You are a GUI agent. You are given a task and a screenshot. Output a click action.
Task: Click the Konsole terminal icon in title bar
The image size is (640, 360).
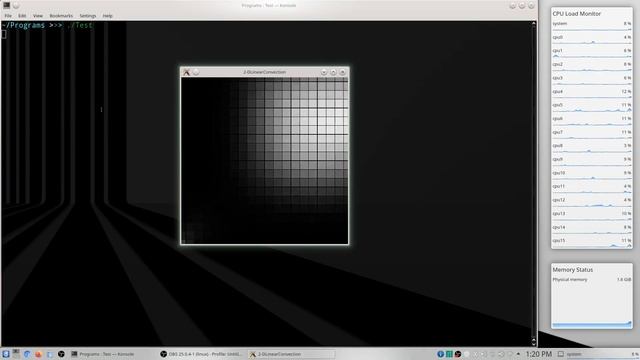coord(7,5)
